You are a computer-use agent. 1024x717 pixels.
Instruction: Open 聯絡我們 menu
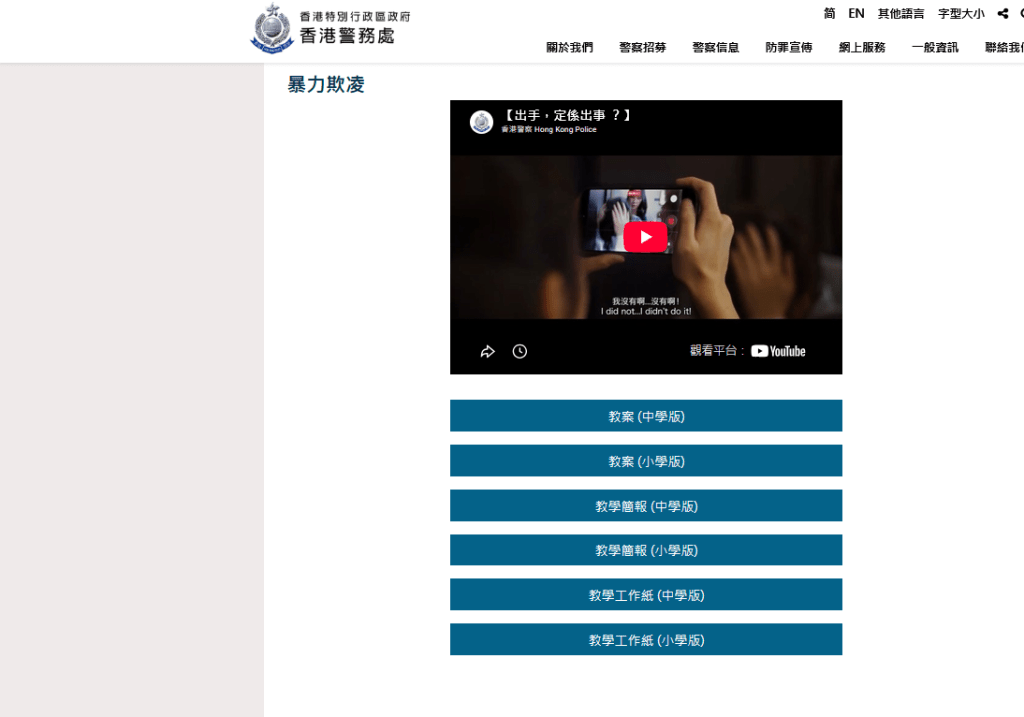[x=1004, y=47]
